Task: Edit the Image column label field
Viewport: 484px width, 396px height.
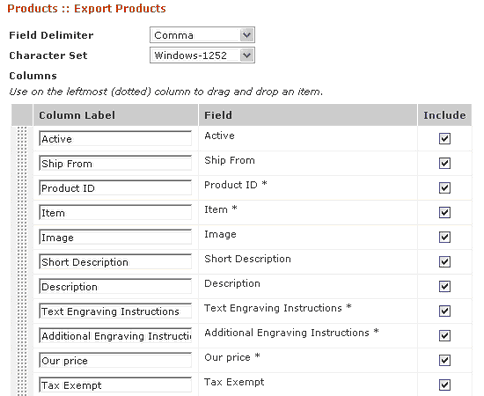Action: [115, 237]
